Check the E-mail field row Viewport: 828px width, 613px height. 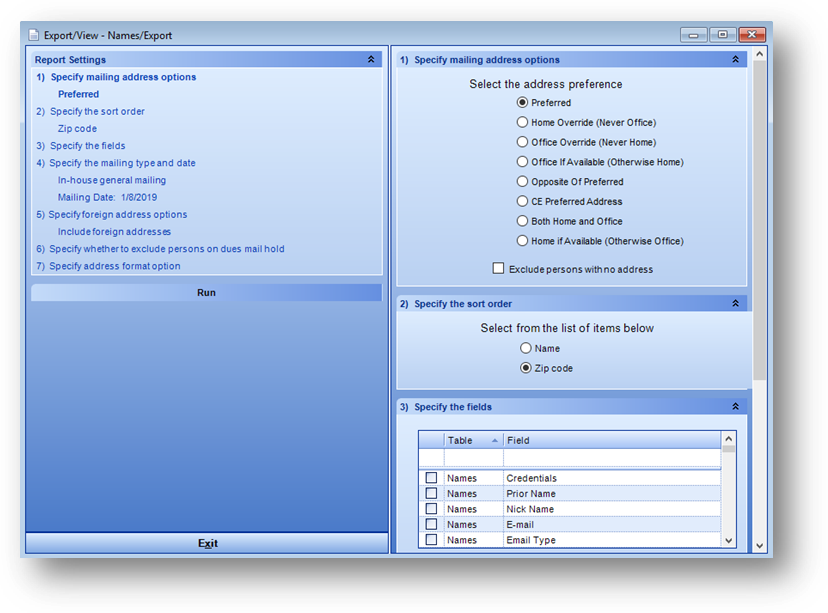(431, 524)
